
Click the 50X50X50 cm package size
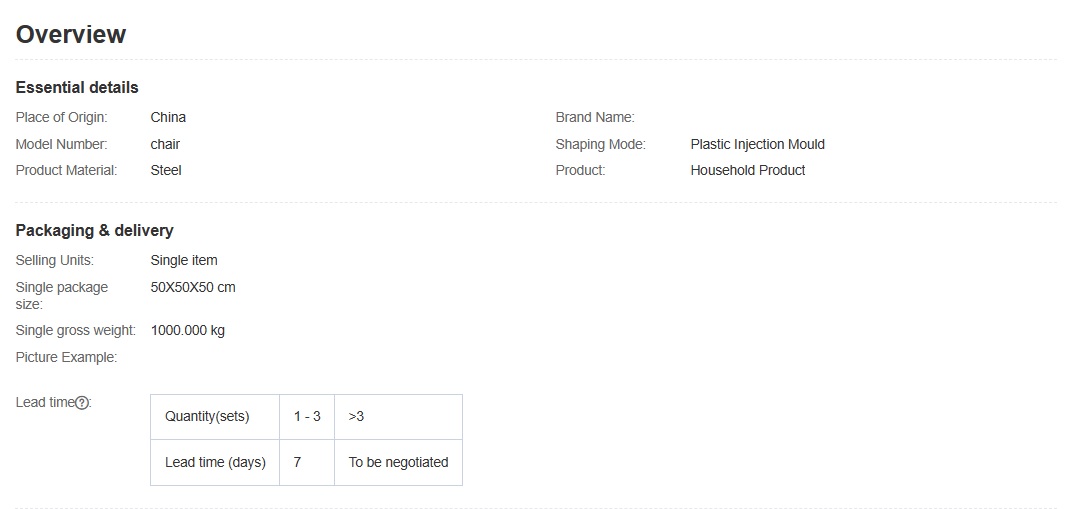193,287
